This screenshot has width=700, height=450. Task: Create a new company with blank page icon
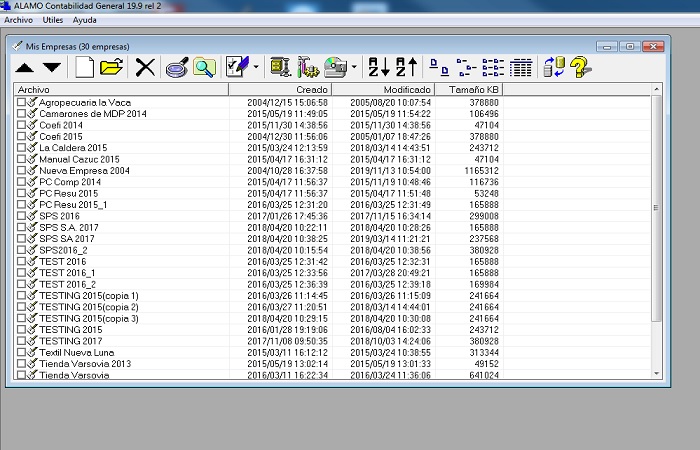tap(84, 67)
